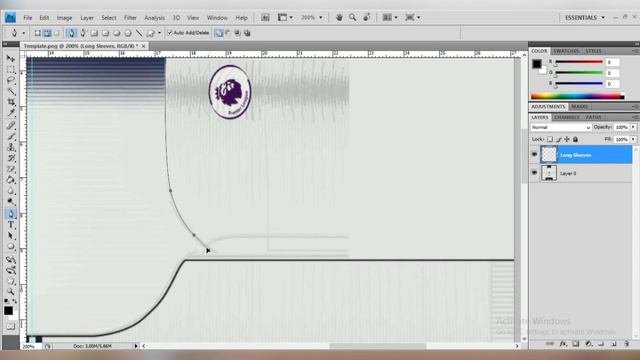This screenshot has height=360, width=640.
Task: Open the custom shape options dropdown arrow
Action: (159, 33)
